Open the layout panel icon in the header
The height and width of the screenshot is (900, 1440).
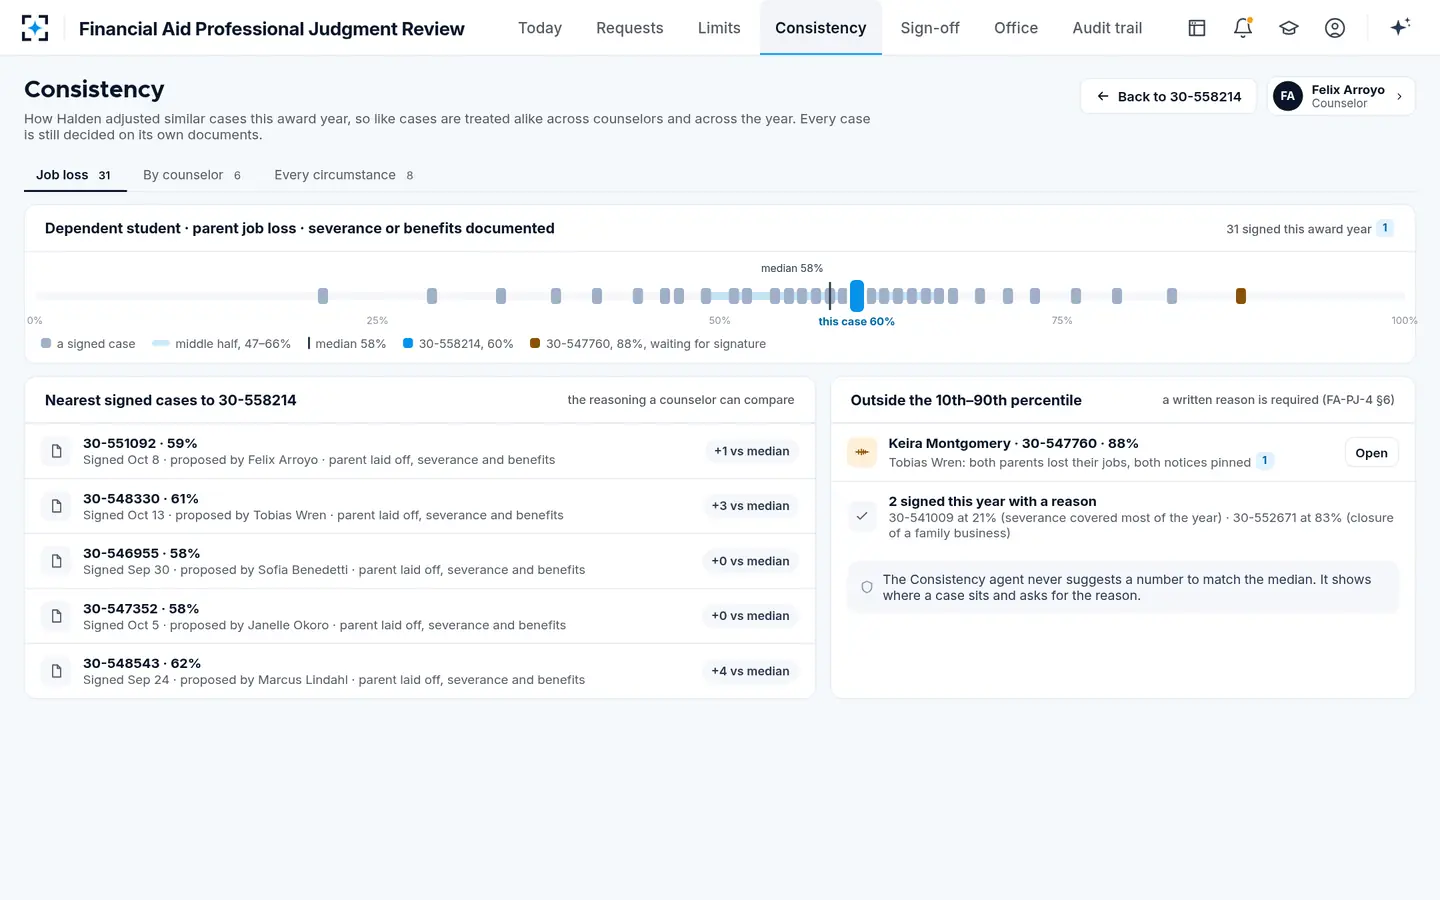coord(1197,28)
